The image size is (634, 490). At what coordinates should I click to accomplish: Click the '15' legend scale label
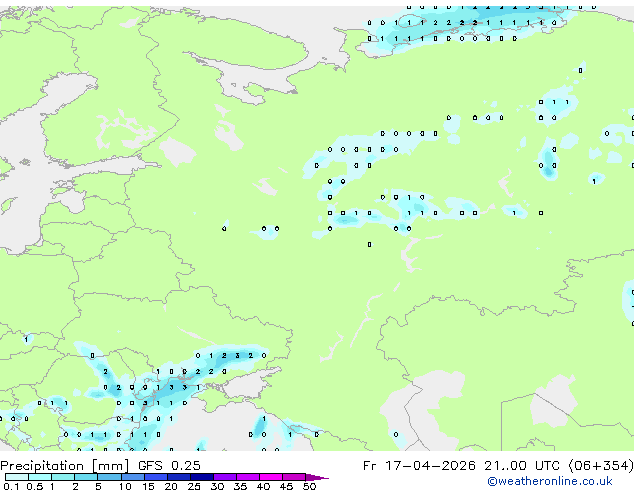[x=148, y=486]
